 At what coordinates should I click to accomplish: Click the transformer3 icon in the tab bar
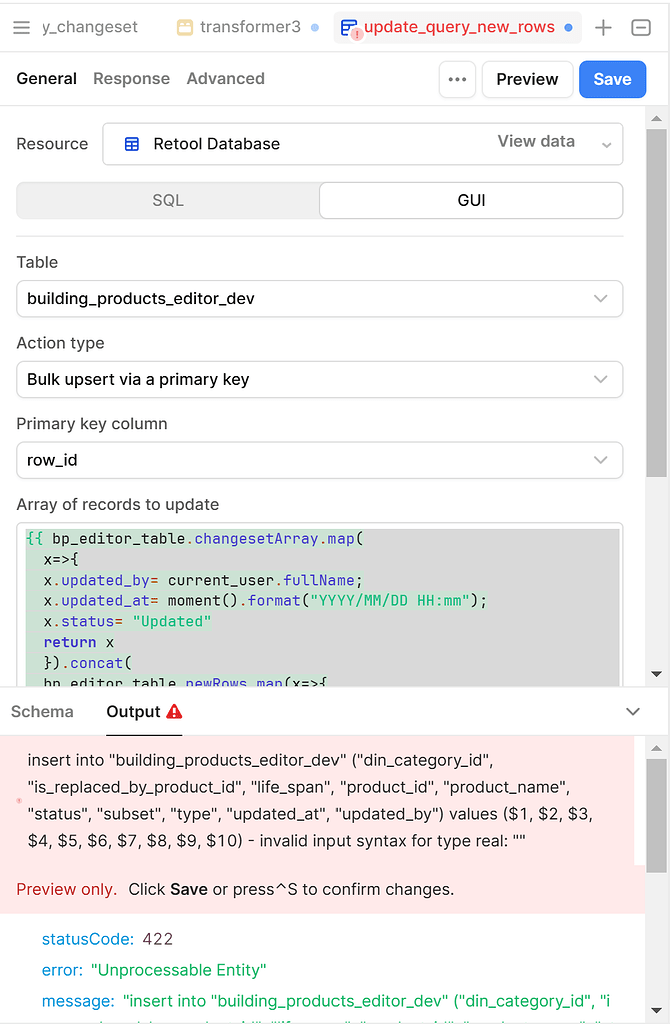pyautogui.click(x=184, y=27)
